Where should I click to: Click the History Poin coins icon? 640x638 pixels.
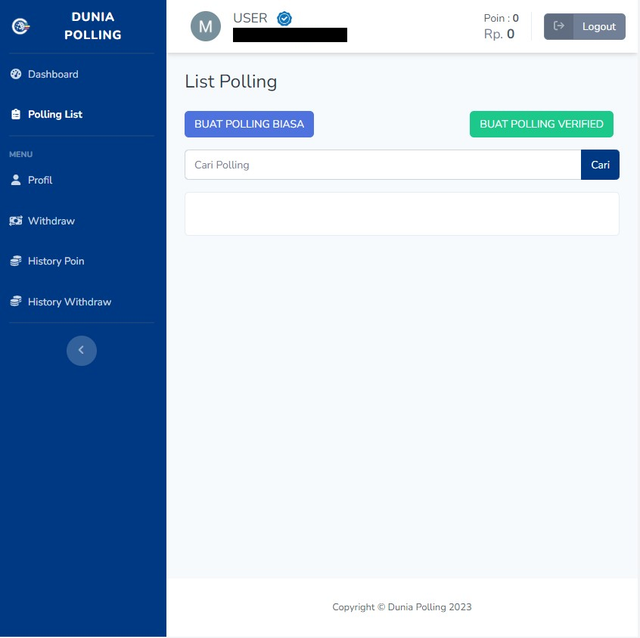click(x=16, y=261)
